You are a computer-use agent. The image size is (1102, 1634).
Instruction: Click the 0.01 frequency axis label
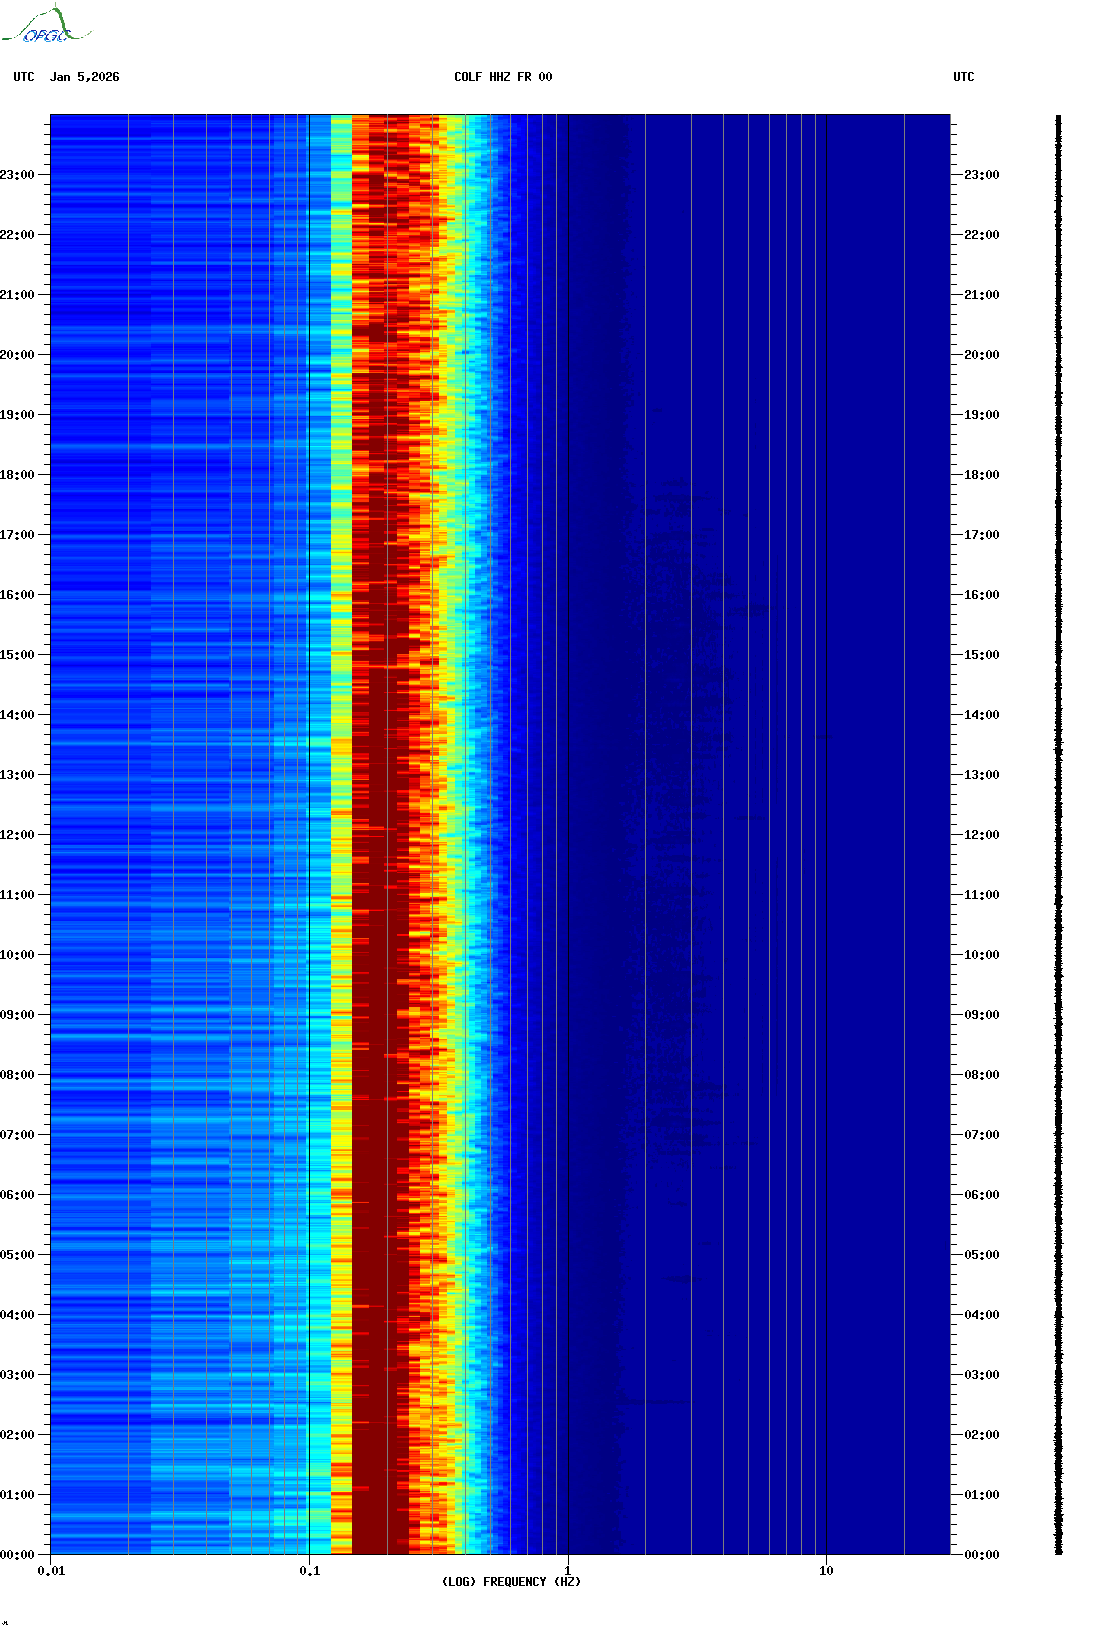[51, 1571]
